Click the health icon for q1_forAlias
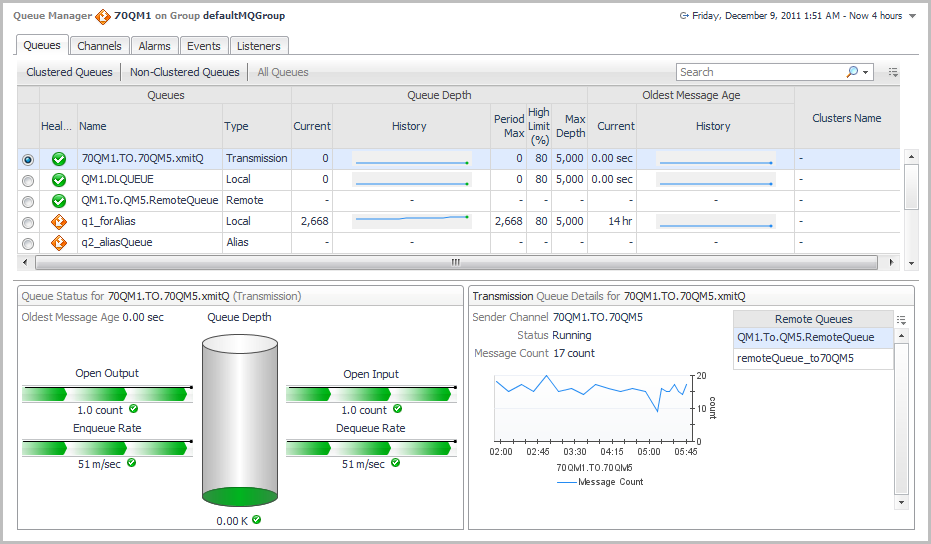931x544 pixels. coord(59,222)
